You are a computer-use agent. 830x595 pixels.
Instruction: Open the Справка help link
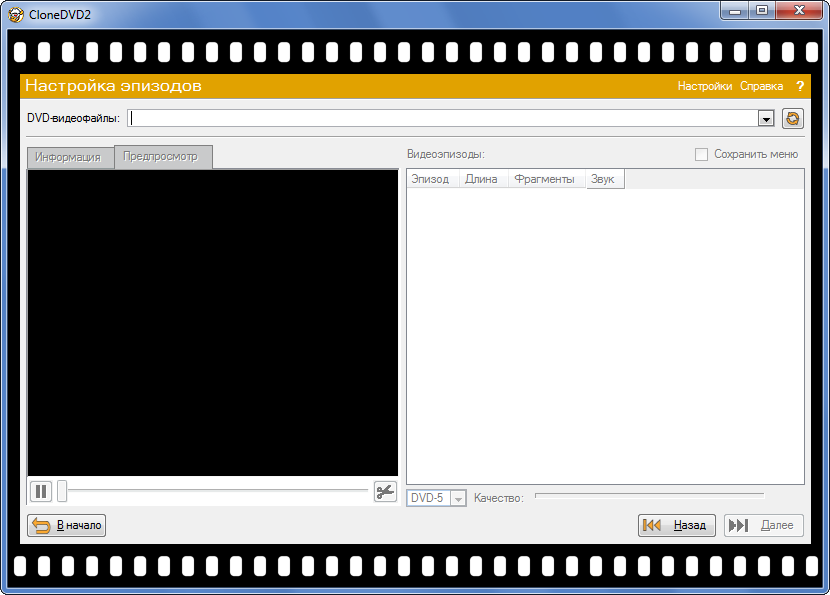762,86
